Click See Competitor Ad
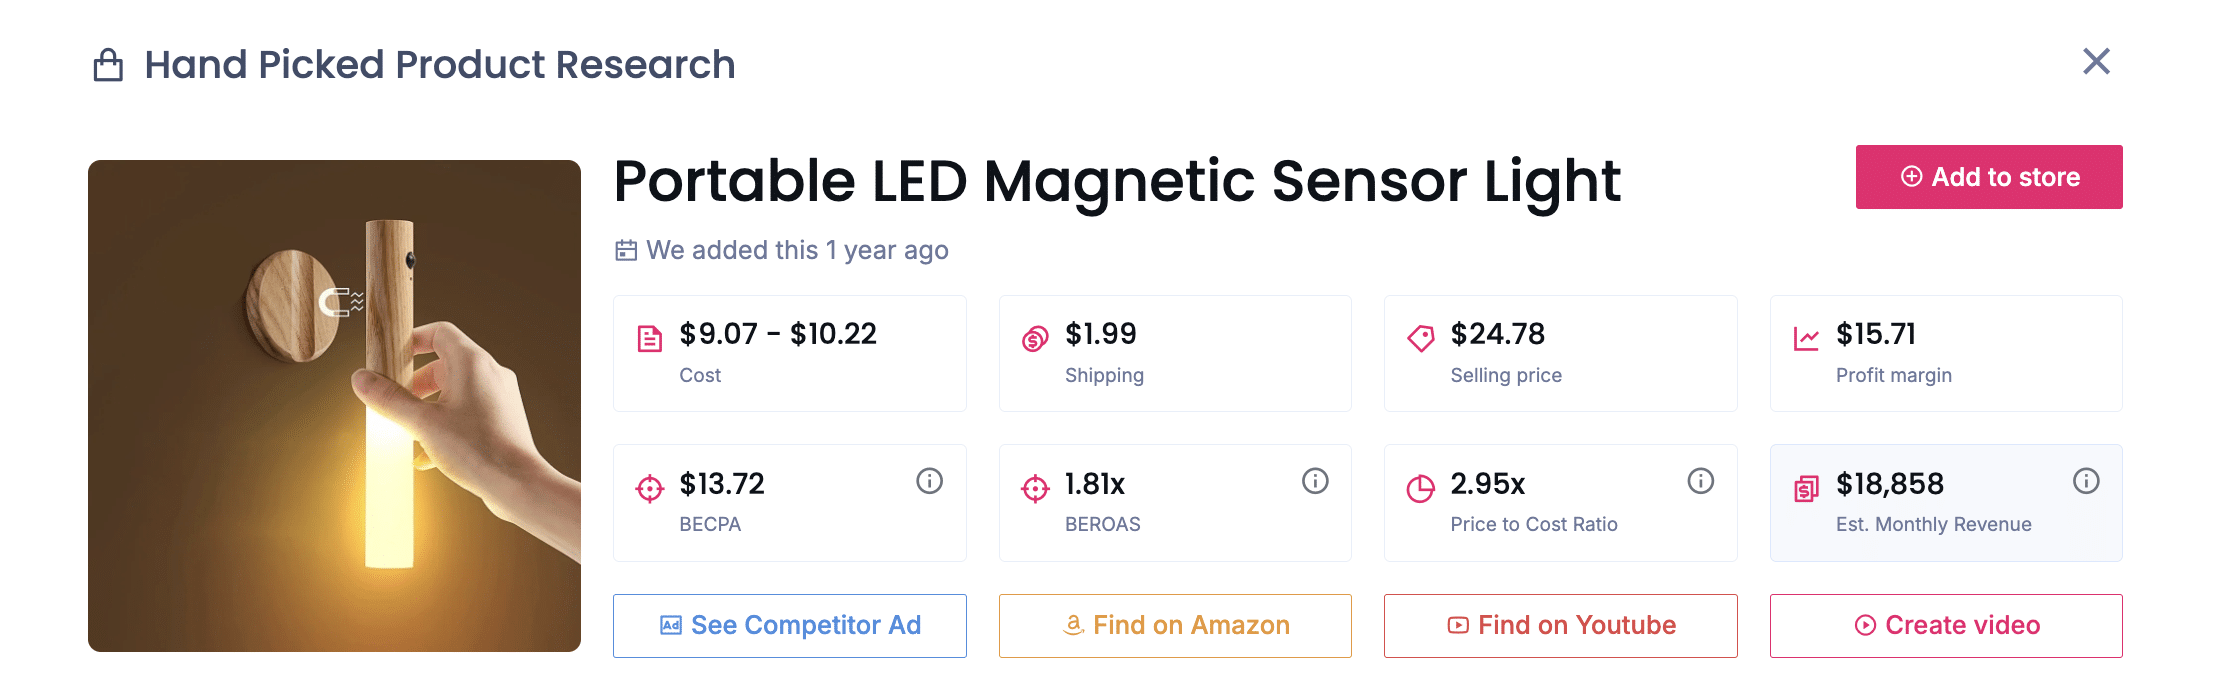The height and width of the screenshot is (686, 2220). tap(789, 625)
